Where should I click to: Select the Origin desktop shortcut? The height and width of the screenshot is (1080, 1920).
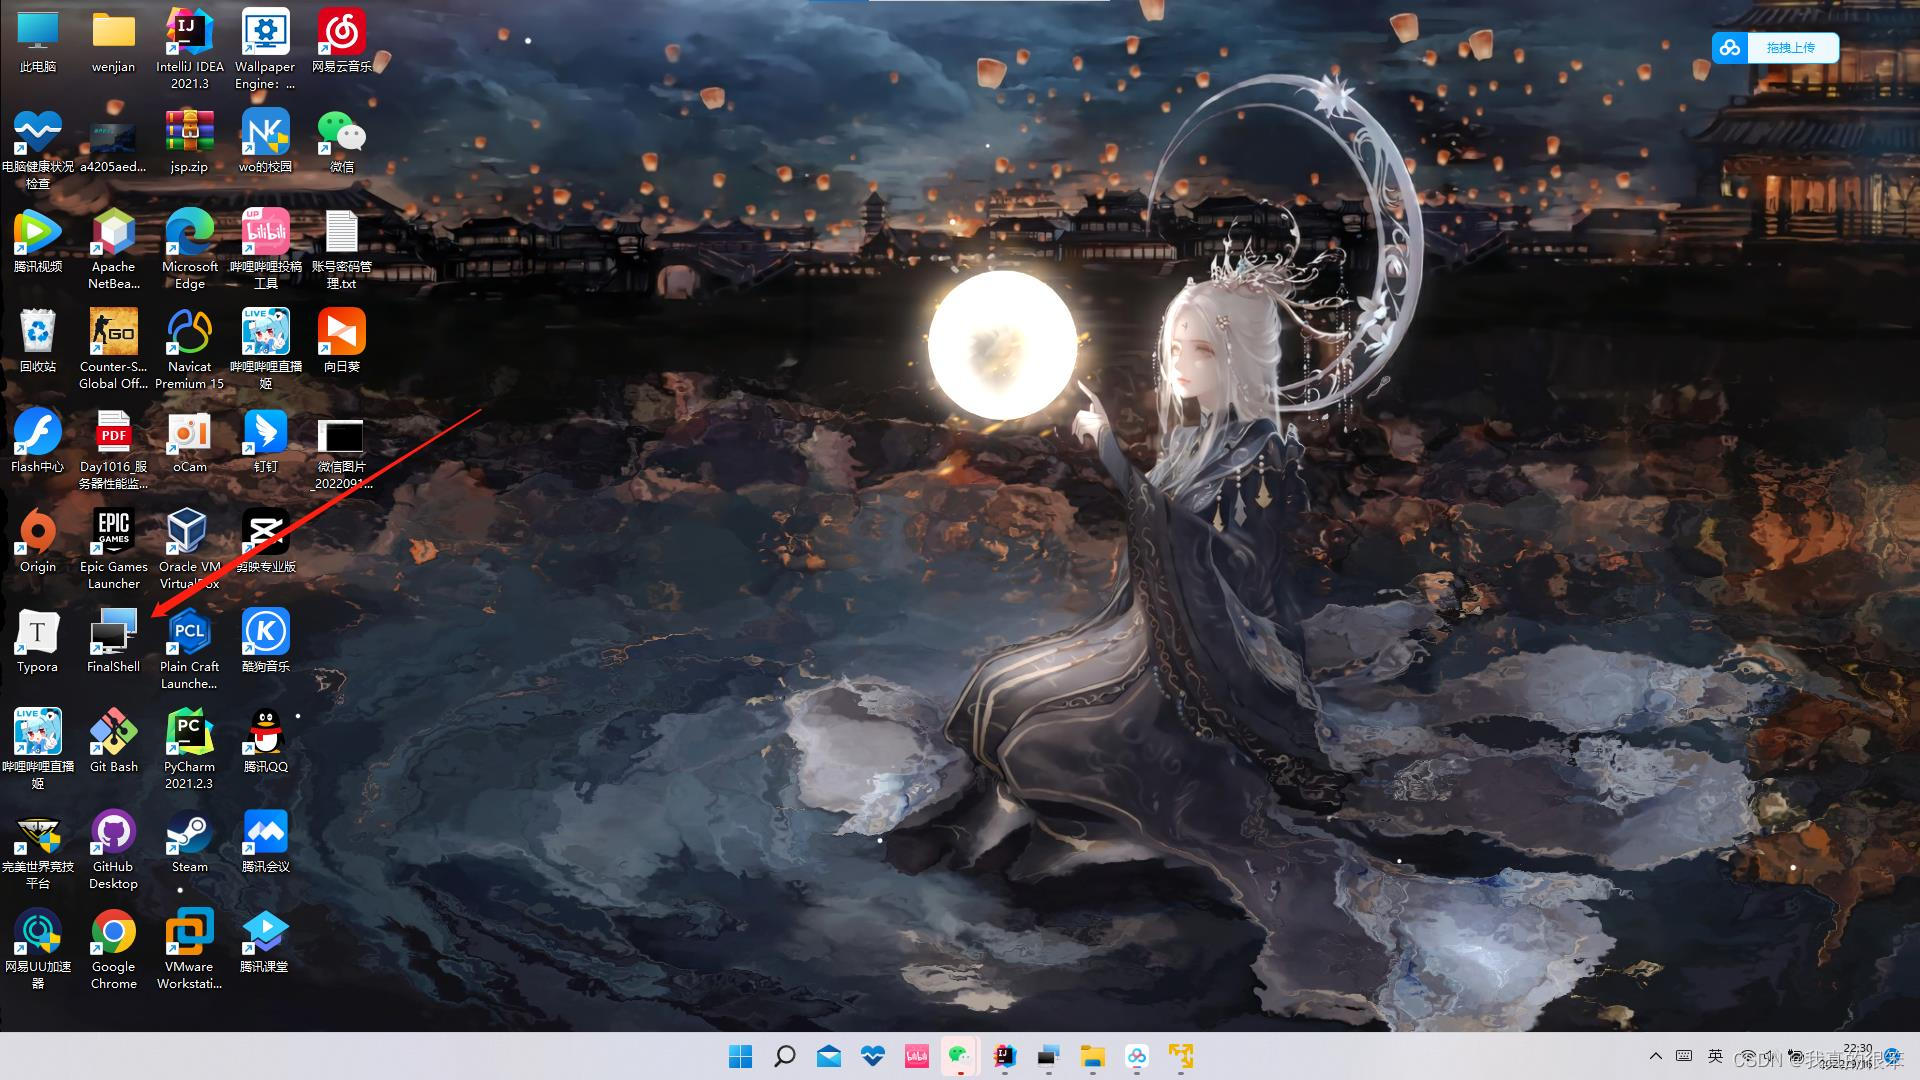tap(38, 543)
